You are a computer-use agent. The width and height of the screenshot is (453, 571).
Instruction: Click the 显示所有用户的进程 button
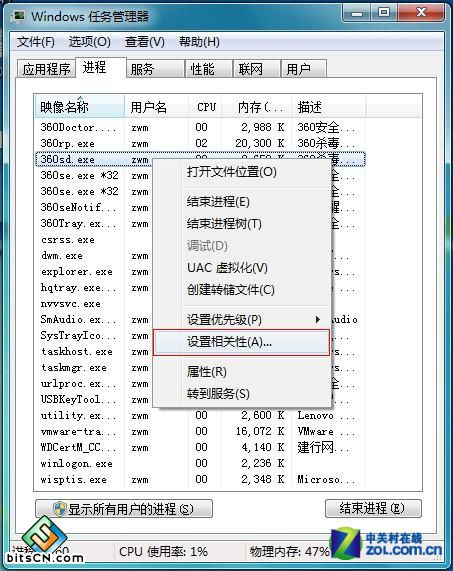pyautogui.click(x=124, y=508)
